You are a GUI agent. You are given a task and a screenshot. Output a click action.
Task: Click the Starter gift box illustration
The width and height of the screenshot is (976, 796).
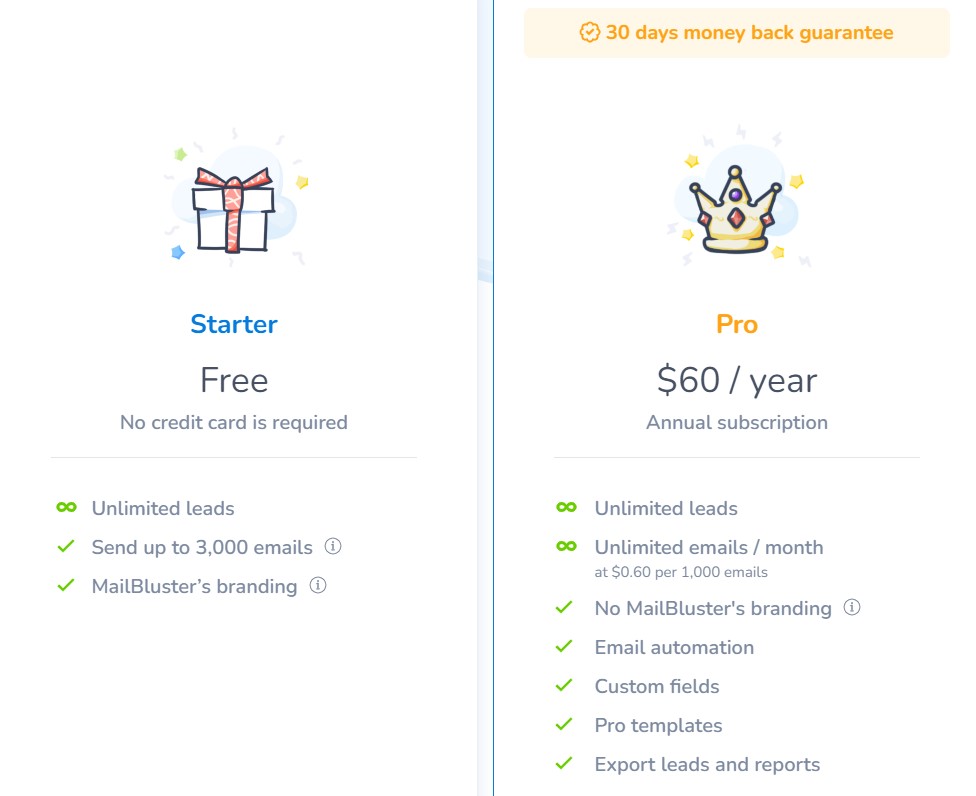(x=235, y=199)
